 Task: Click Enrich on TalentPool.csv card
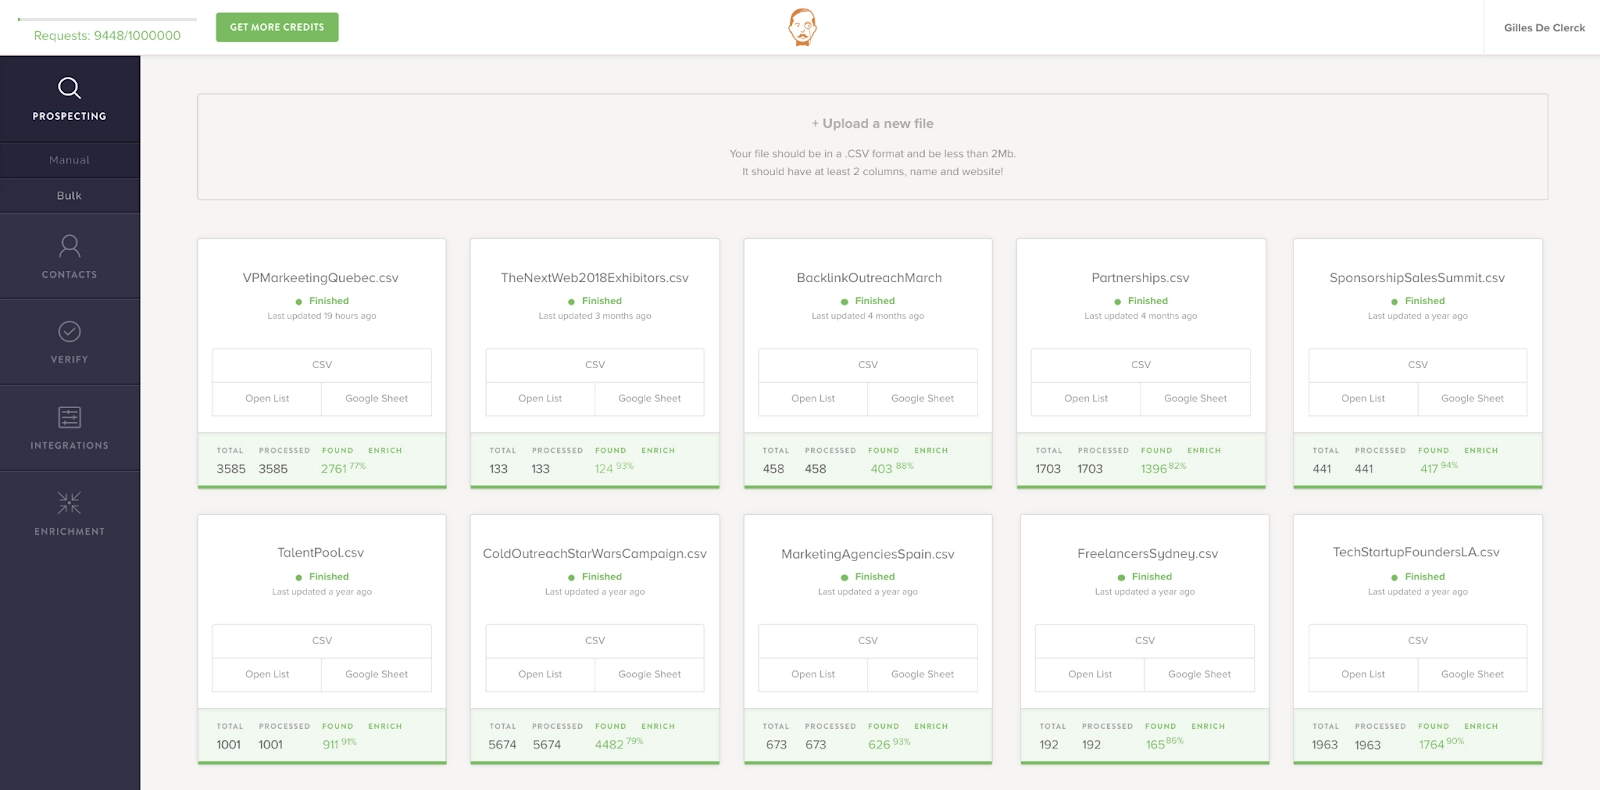385,727
